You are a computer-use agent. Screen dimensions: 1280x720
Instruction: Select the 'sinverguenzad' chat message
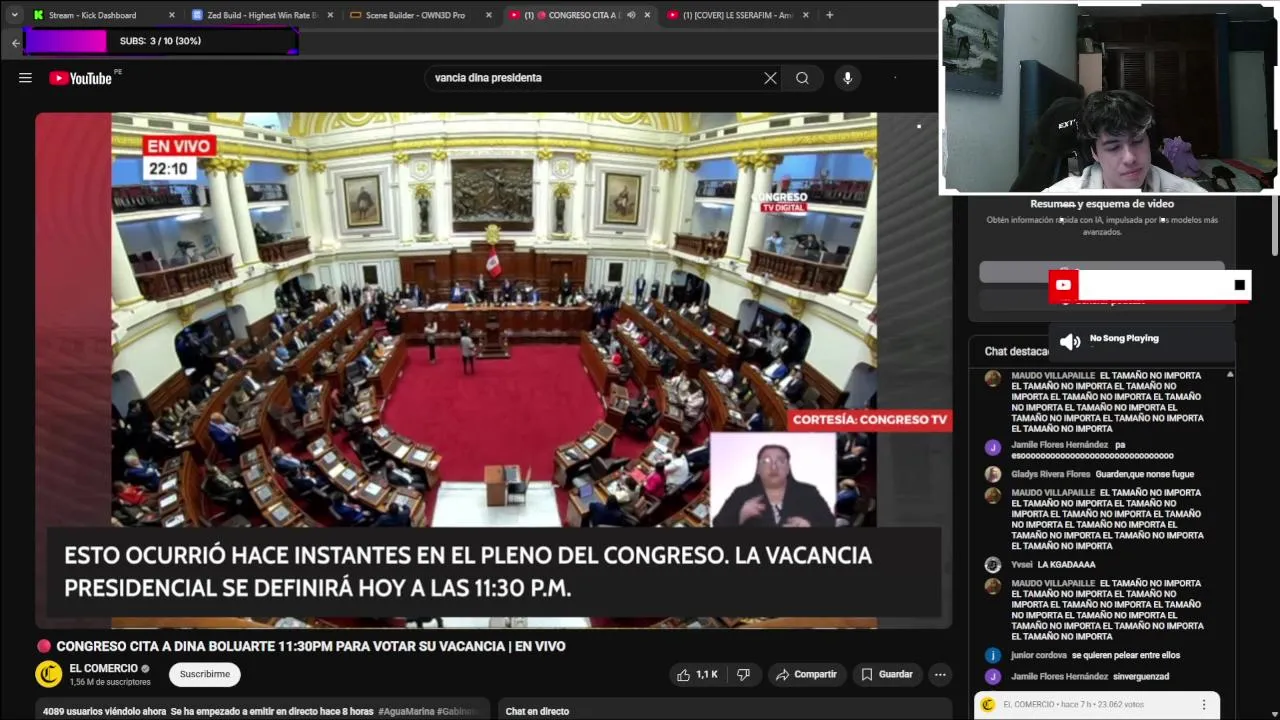coord(1140,677)
